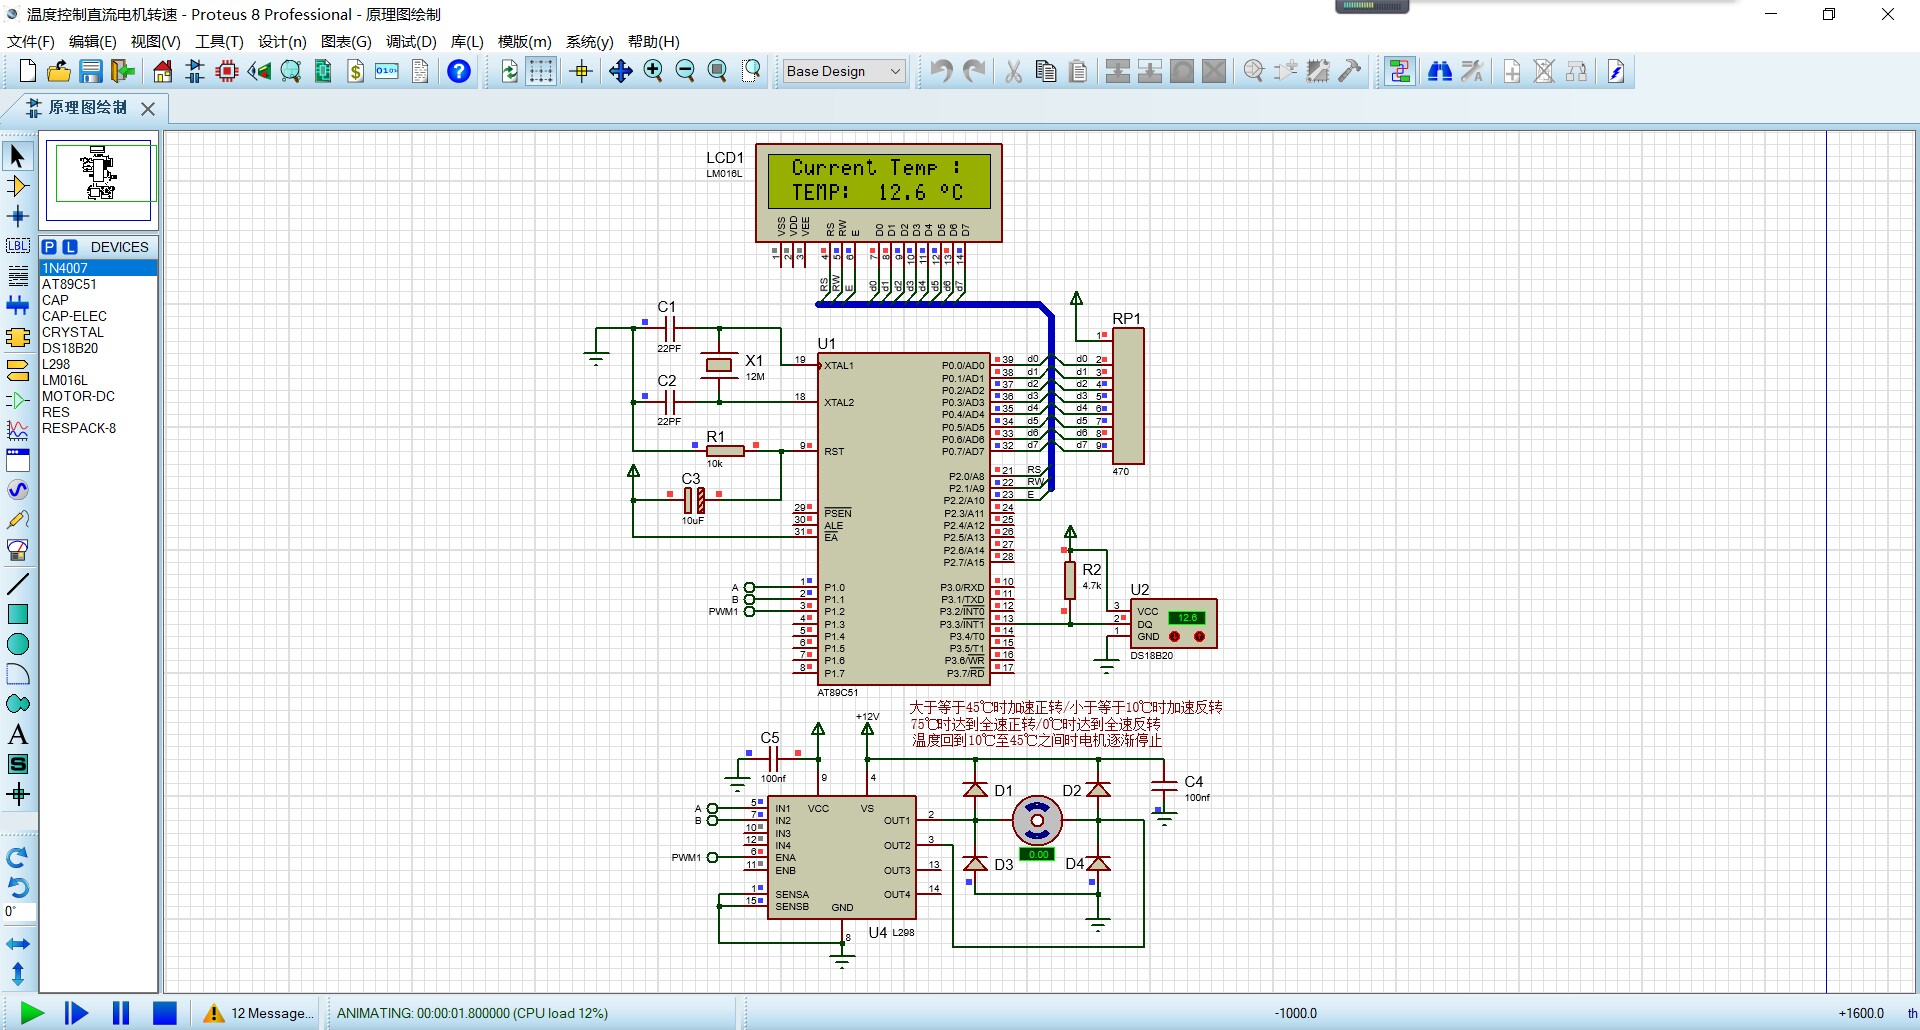Image resolution: width=1920 pixels, height=1030 pixels.
Task: Stop the simulation
Action: coord(165,1013)
